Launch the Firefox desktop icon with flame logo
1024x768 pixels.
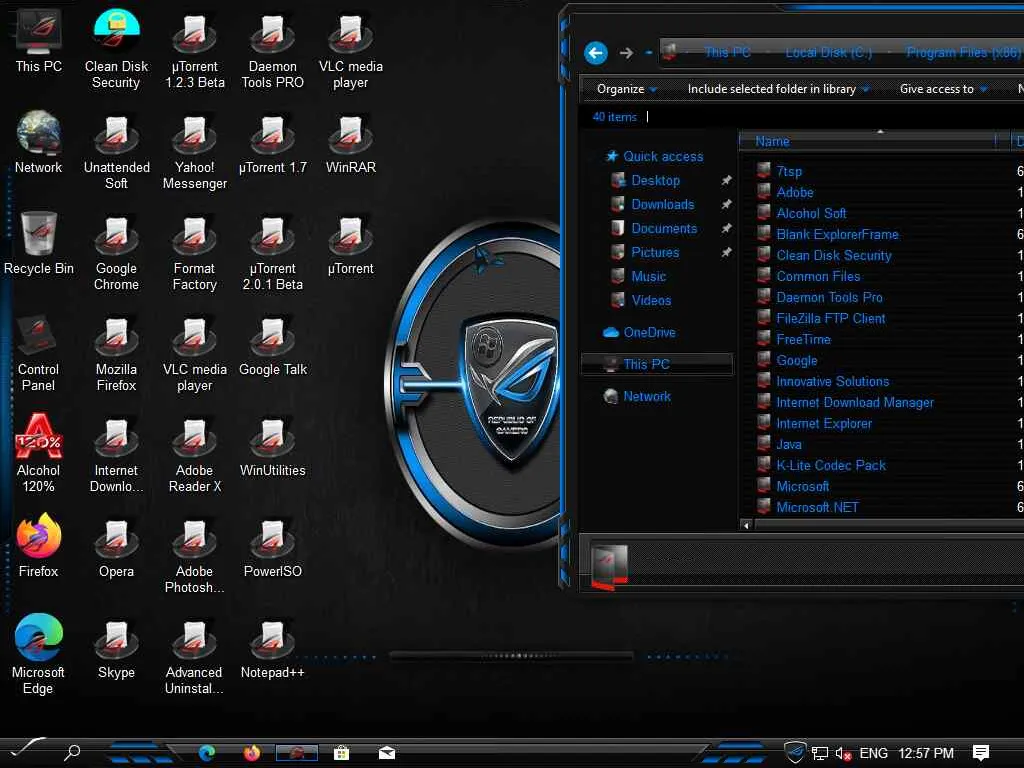[x=39, y=546]
